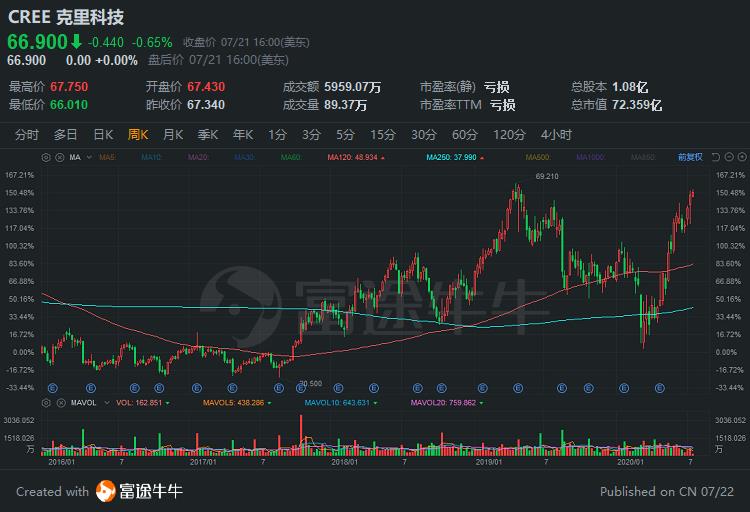This screenshot has width=750, height=512.
Task: Toggle the MA20 moving average line
Action: click(x=197, y=157)
